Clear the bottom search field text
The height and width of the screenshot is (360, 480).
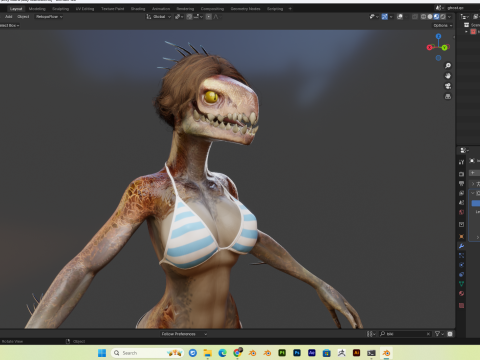(x=428, y=334)
